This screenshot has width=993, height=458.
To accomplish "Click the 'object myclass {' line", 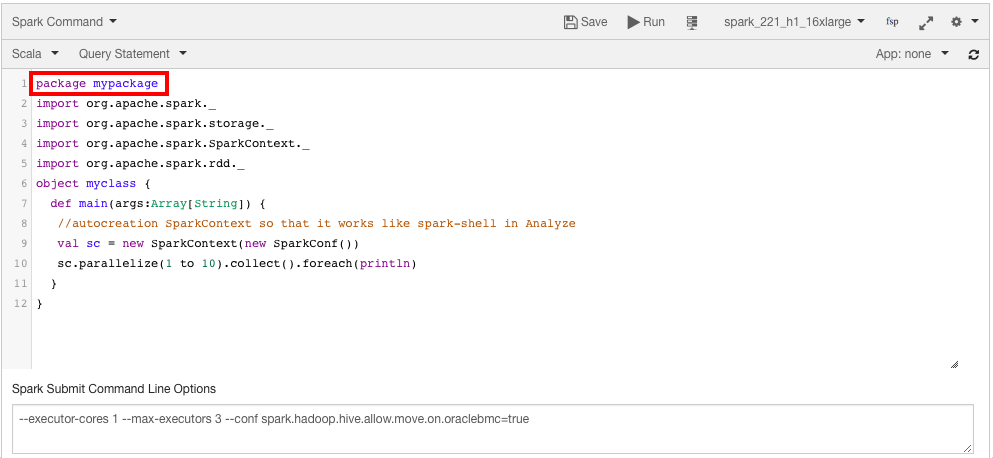I will click(x=93, y=184).
